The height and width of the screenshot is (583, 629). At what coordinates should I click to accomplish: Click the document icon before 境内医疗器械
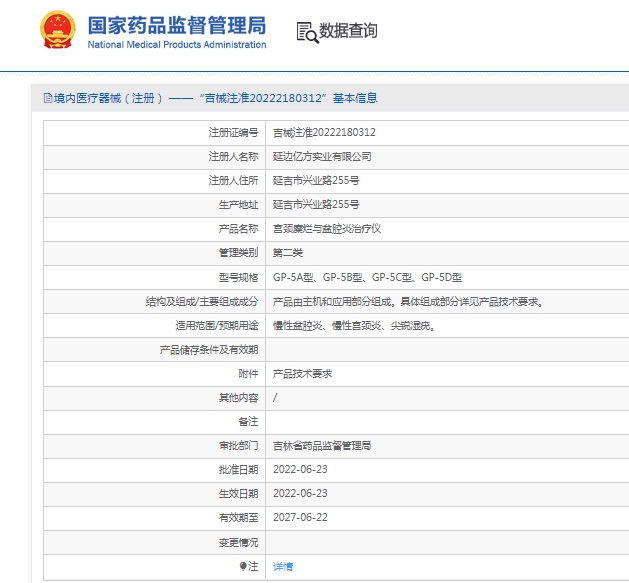pos(48,98)
